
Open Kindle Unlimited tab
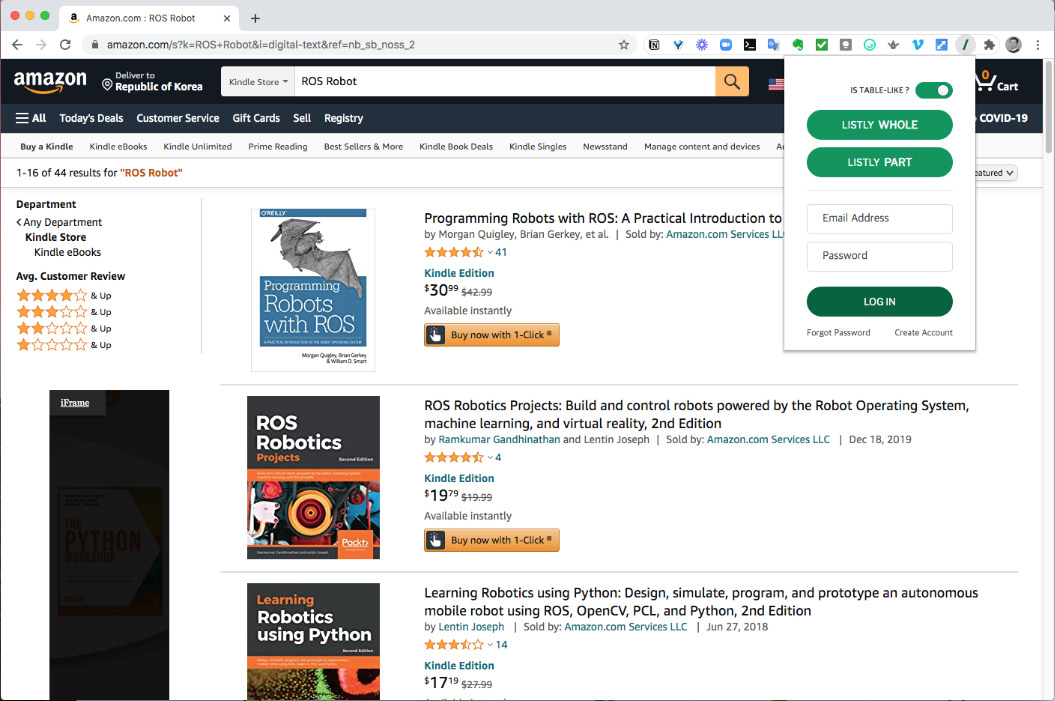(x=198, y=147)
